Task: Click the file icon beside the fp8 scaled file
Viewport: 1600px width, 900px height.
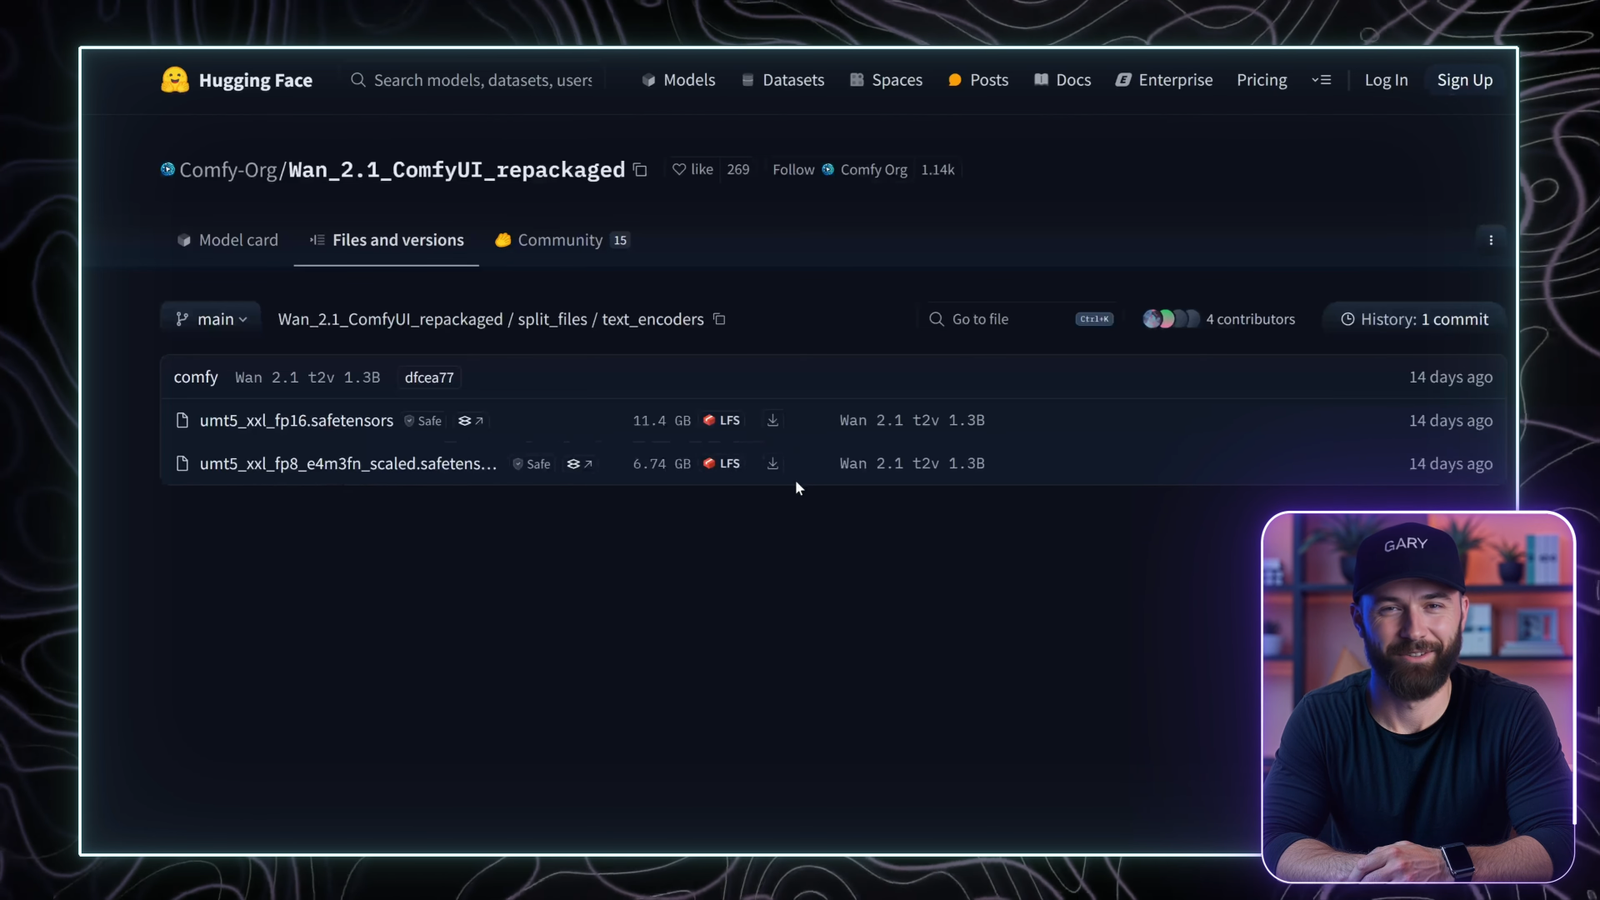Action: click(x=182, y=463)
